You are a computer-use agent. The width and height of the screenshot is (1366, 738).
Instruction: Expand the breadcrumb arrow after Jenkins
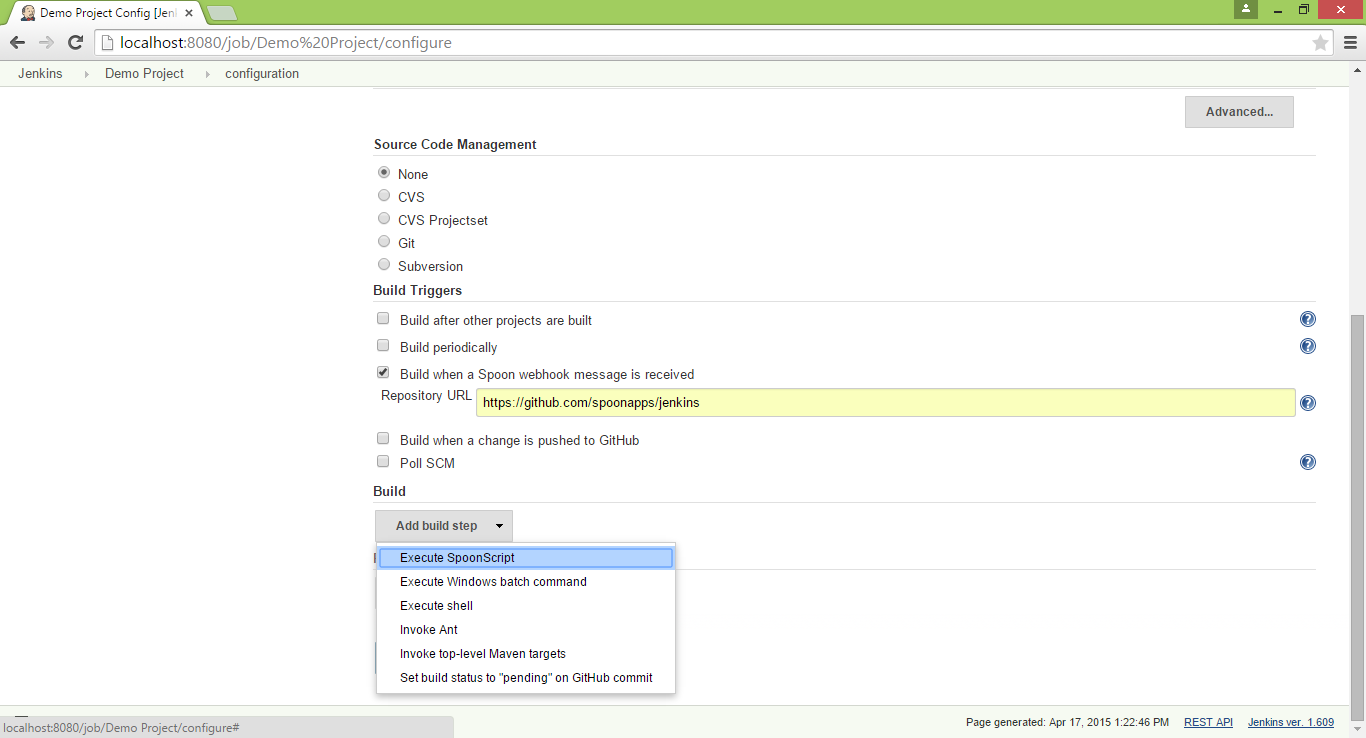(x=86, y=74)
